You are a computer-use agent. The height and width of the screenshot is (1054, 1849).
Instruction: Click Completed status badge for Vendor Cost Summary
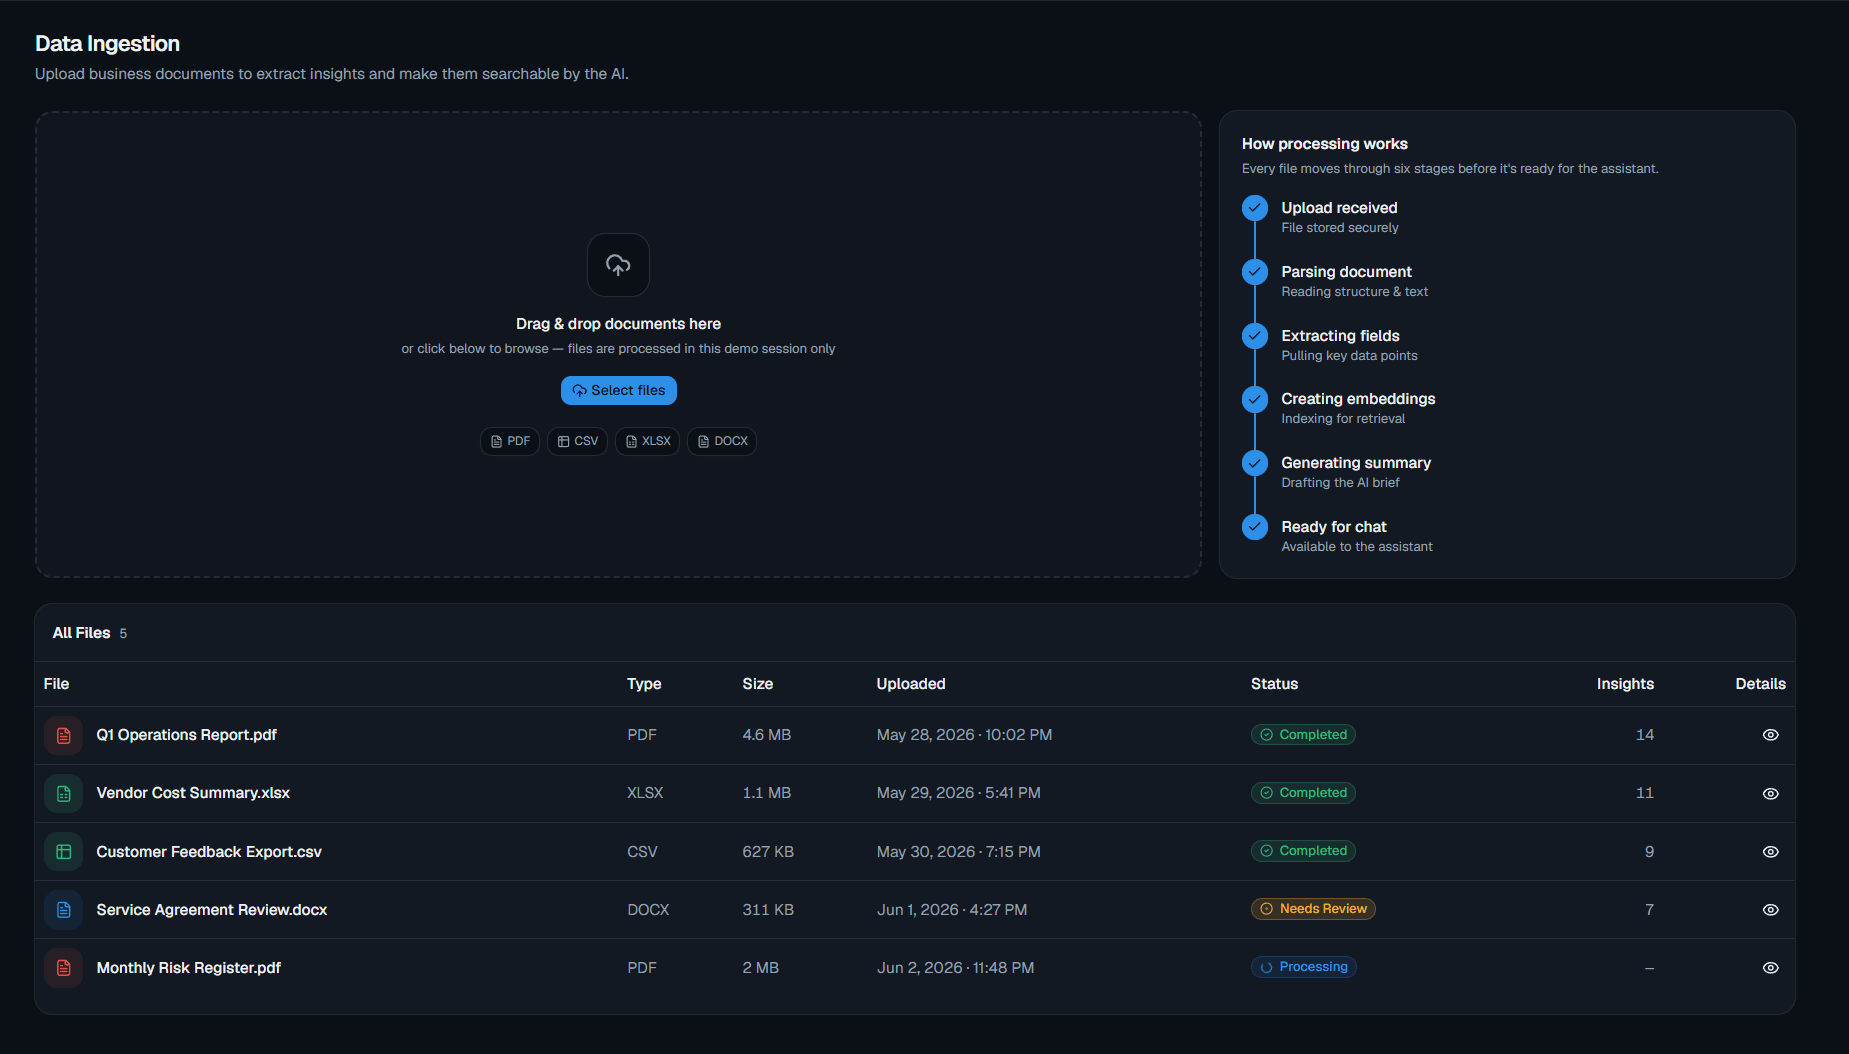pos(1303,793)
